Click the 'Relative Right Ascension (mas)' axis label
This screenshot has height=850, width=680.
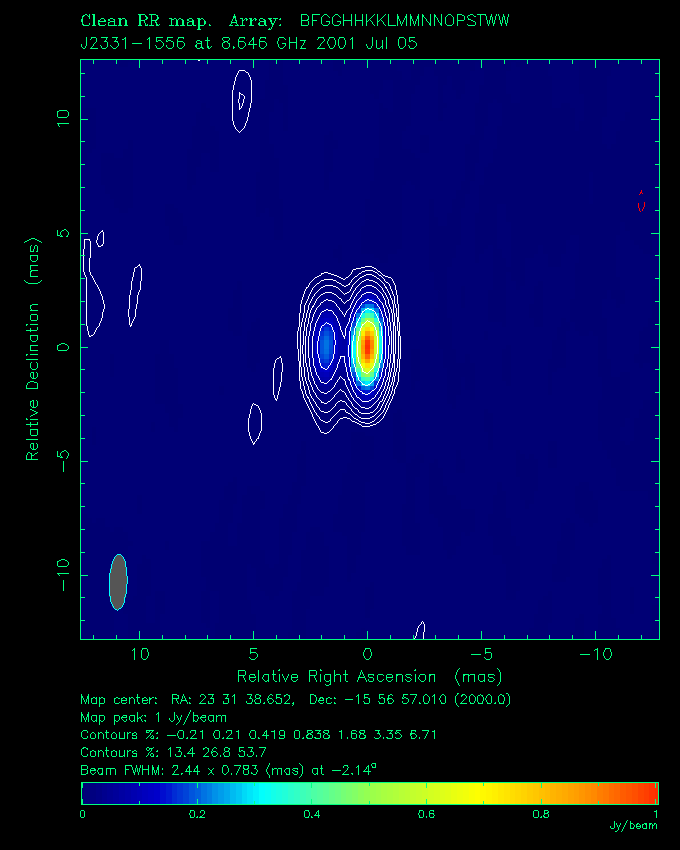[370, 677]
